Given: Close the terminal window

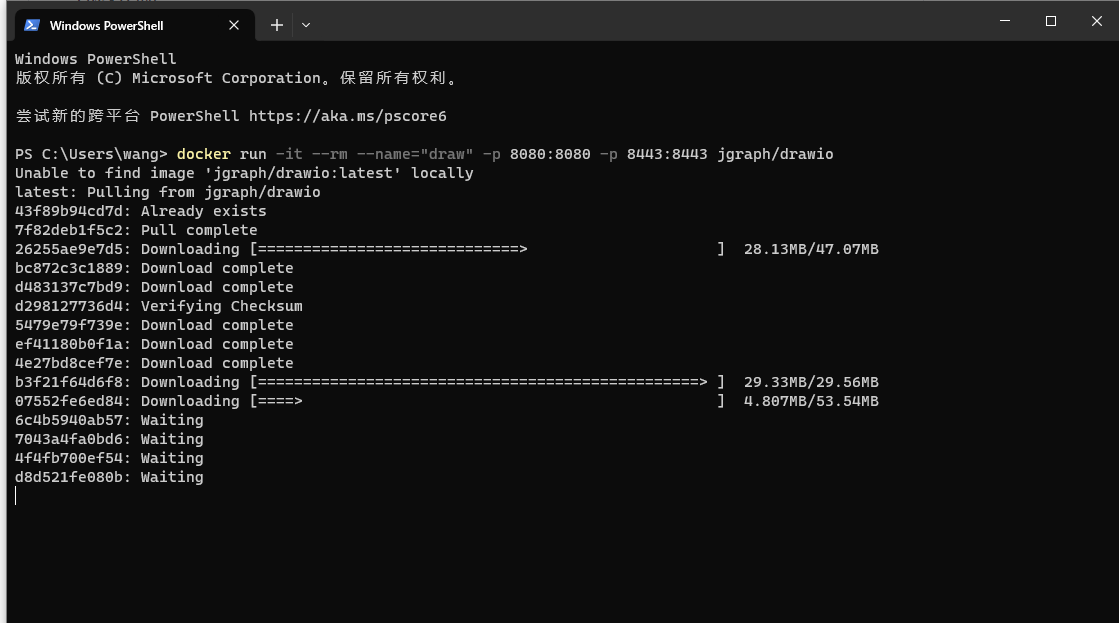Looking at the screenshot, I should [x=1096, y=21].
